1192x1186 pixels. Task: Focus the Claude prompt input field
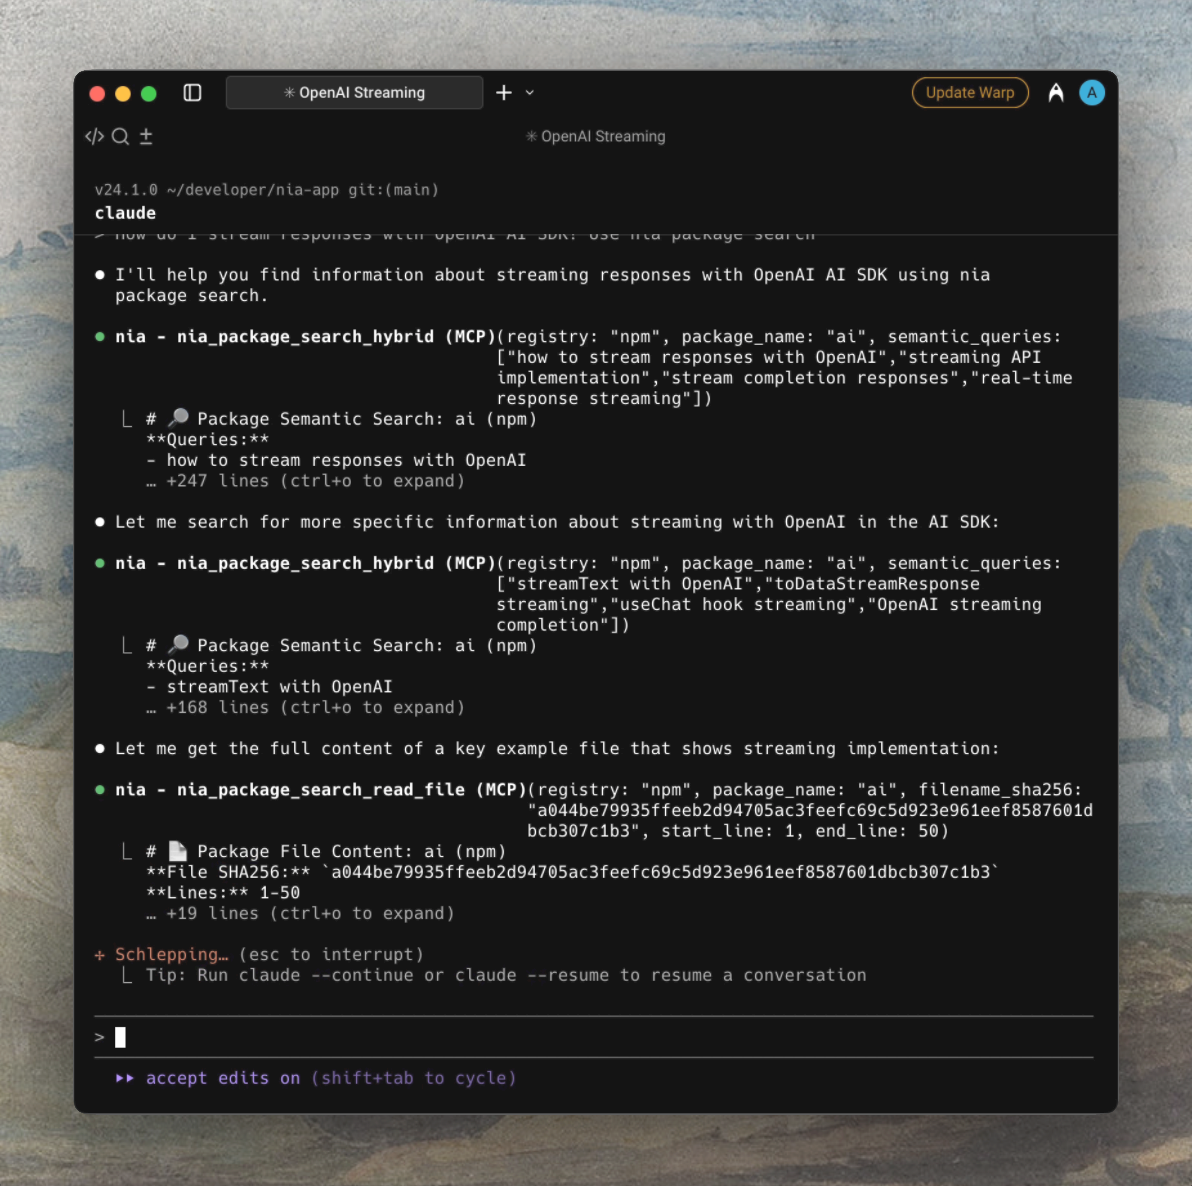pyautogui.click(x=594, y=1037)
